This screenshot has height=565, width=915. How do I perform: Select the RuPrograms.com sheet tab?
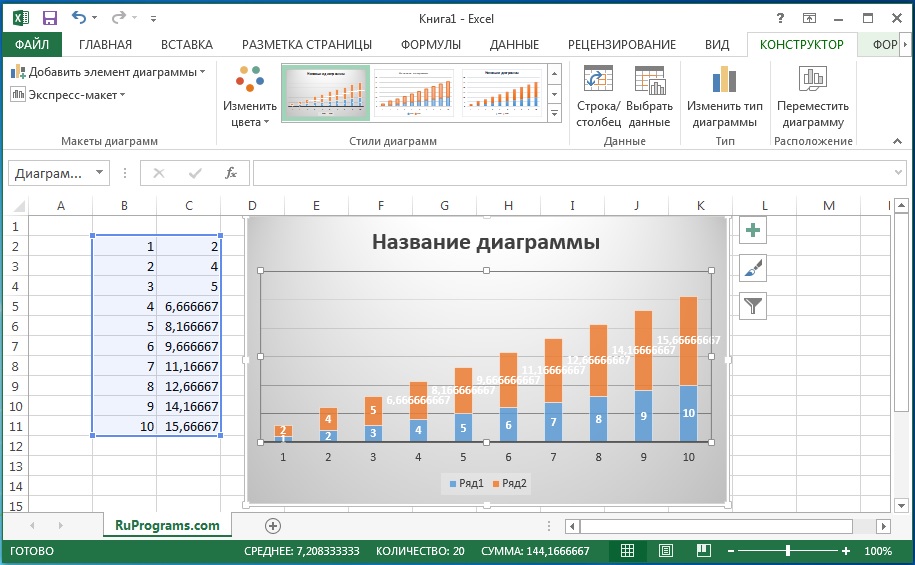click(x=167, y=525)
